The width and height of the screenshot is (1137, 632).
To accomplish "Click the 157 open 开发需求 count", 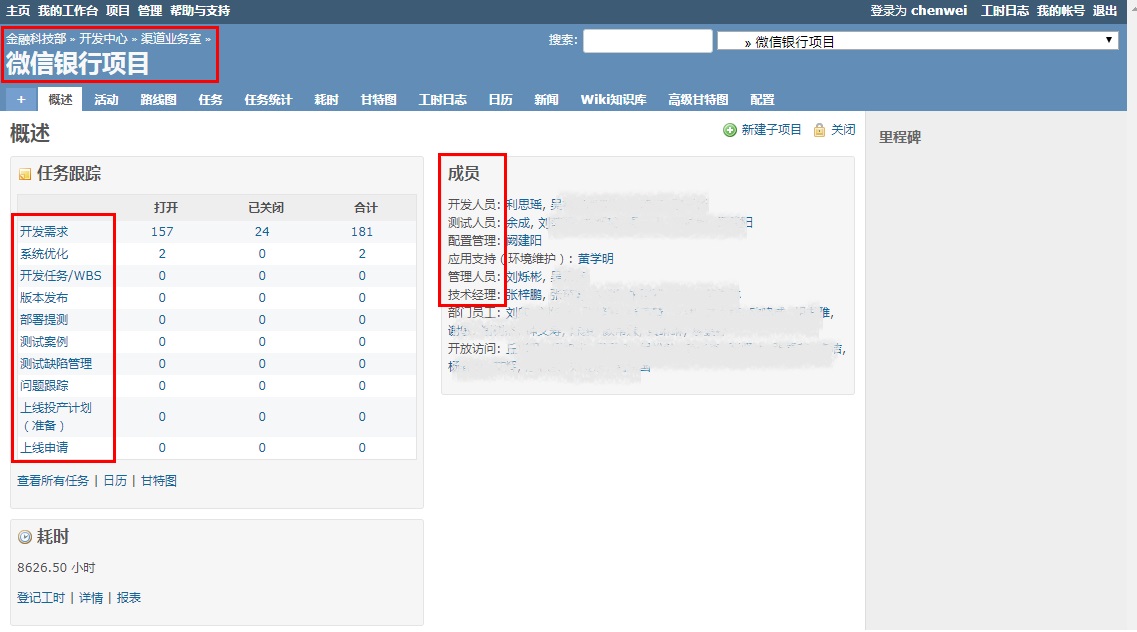I will click(162, 231).
